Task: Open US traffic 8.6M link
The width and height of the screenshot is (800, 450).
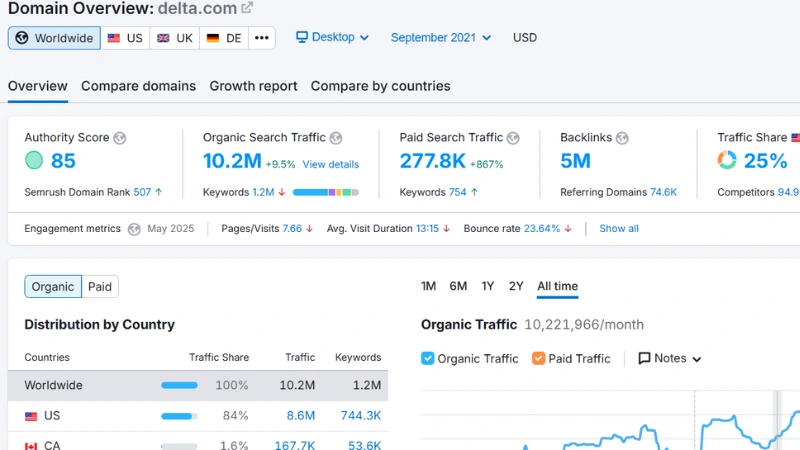Action: (x=301, y=416)
